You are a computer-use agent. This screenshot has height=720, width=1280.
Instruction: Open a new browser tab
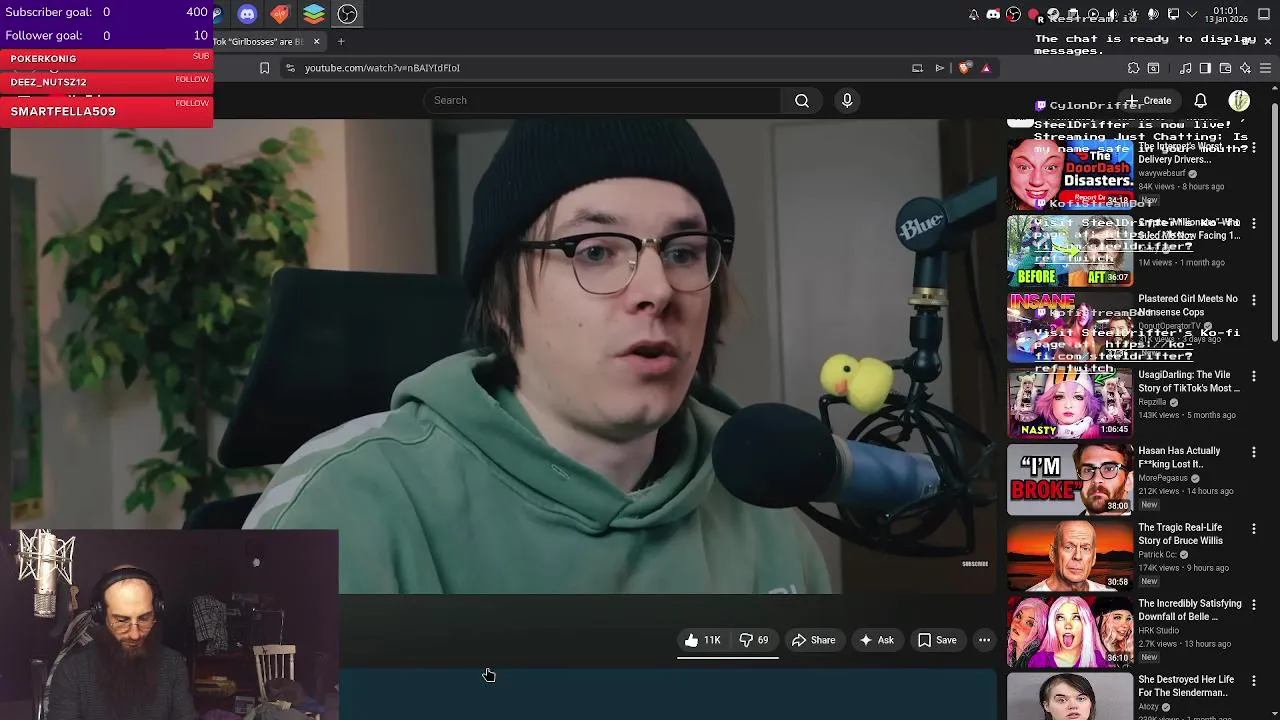tap(340, 41)
